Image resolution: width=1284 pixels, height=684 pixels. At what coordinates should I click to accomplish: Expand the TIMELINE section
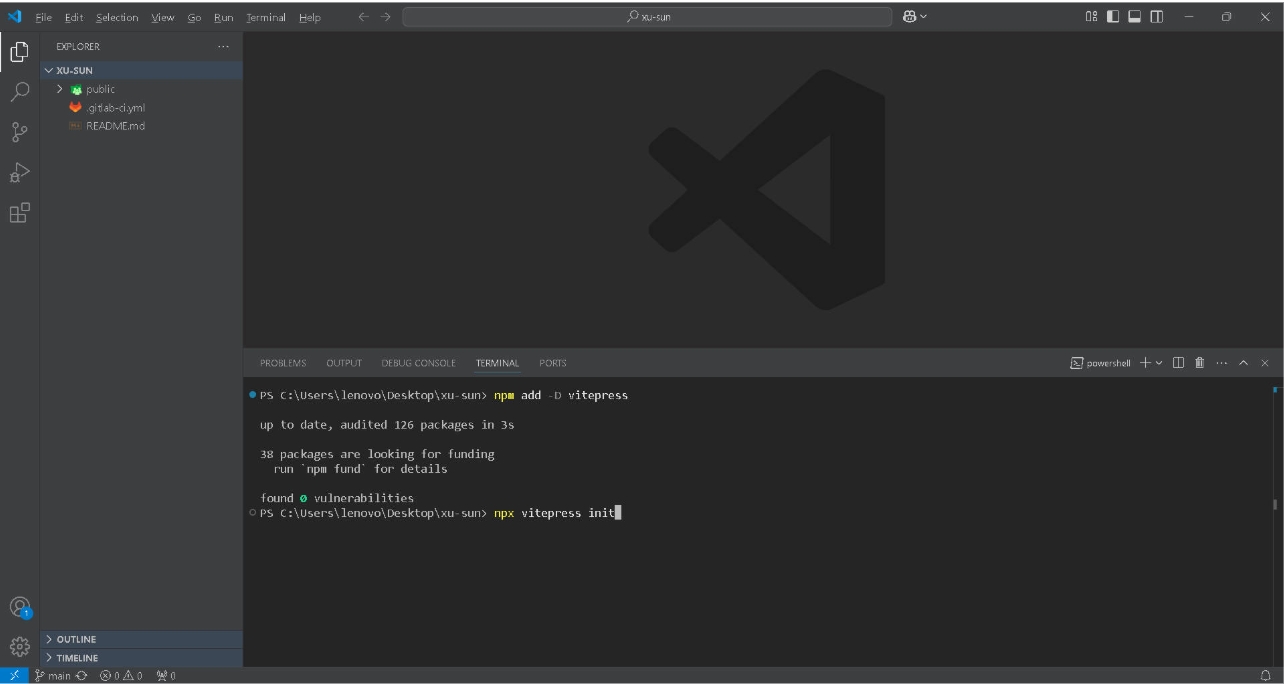click(x=141, y=658)
